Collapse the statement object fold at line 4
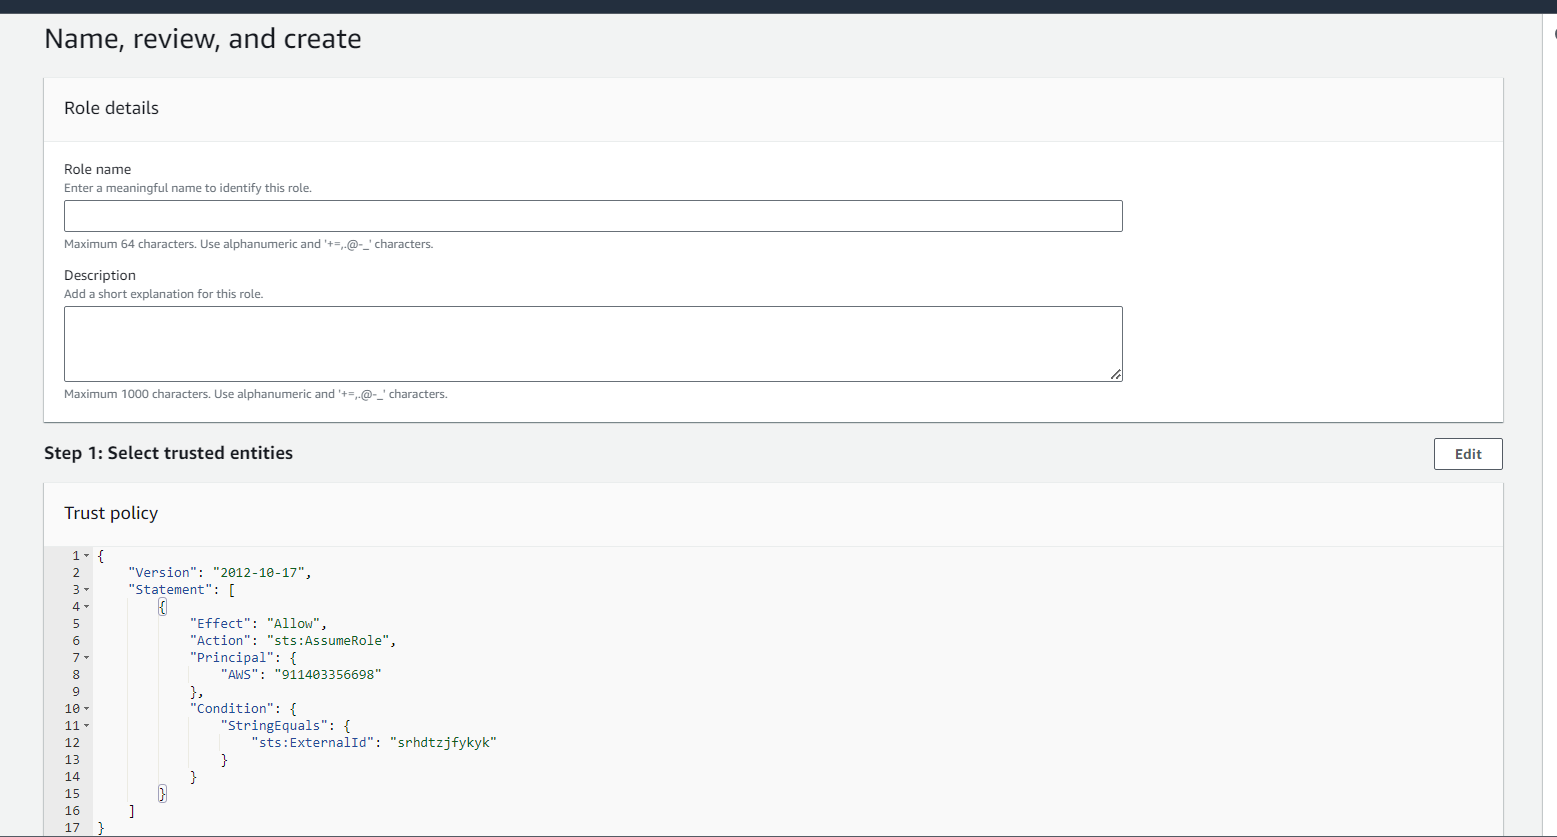The width and height of the screenshot is (1557, 837). click(87, 607)
